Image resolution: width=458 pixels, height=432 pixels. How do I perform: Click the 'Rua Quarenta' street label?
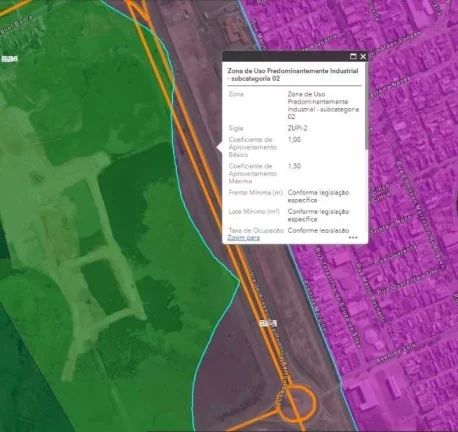(x=396, y=254)
